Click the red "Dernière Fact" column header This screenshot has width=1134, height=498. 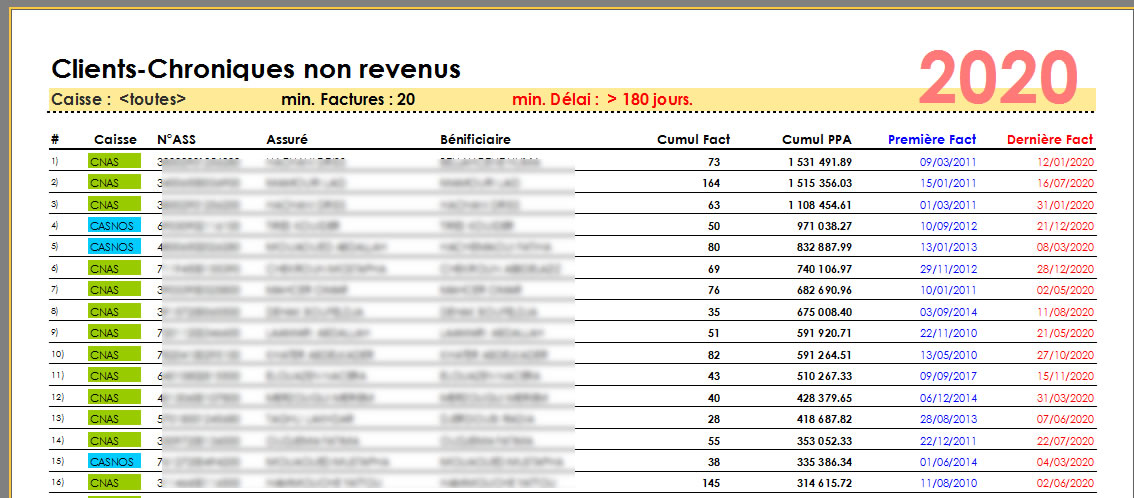point(1050,140)
